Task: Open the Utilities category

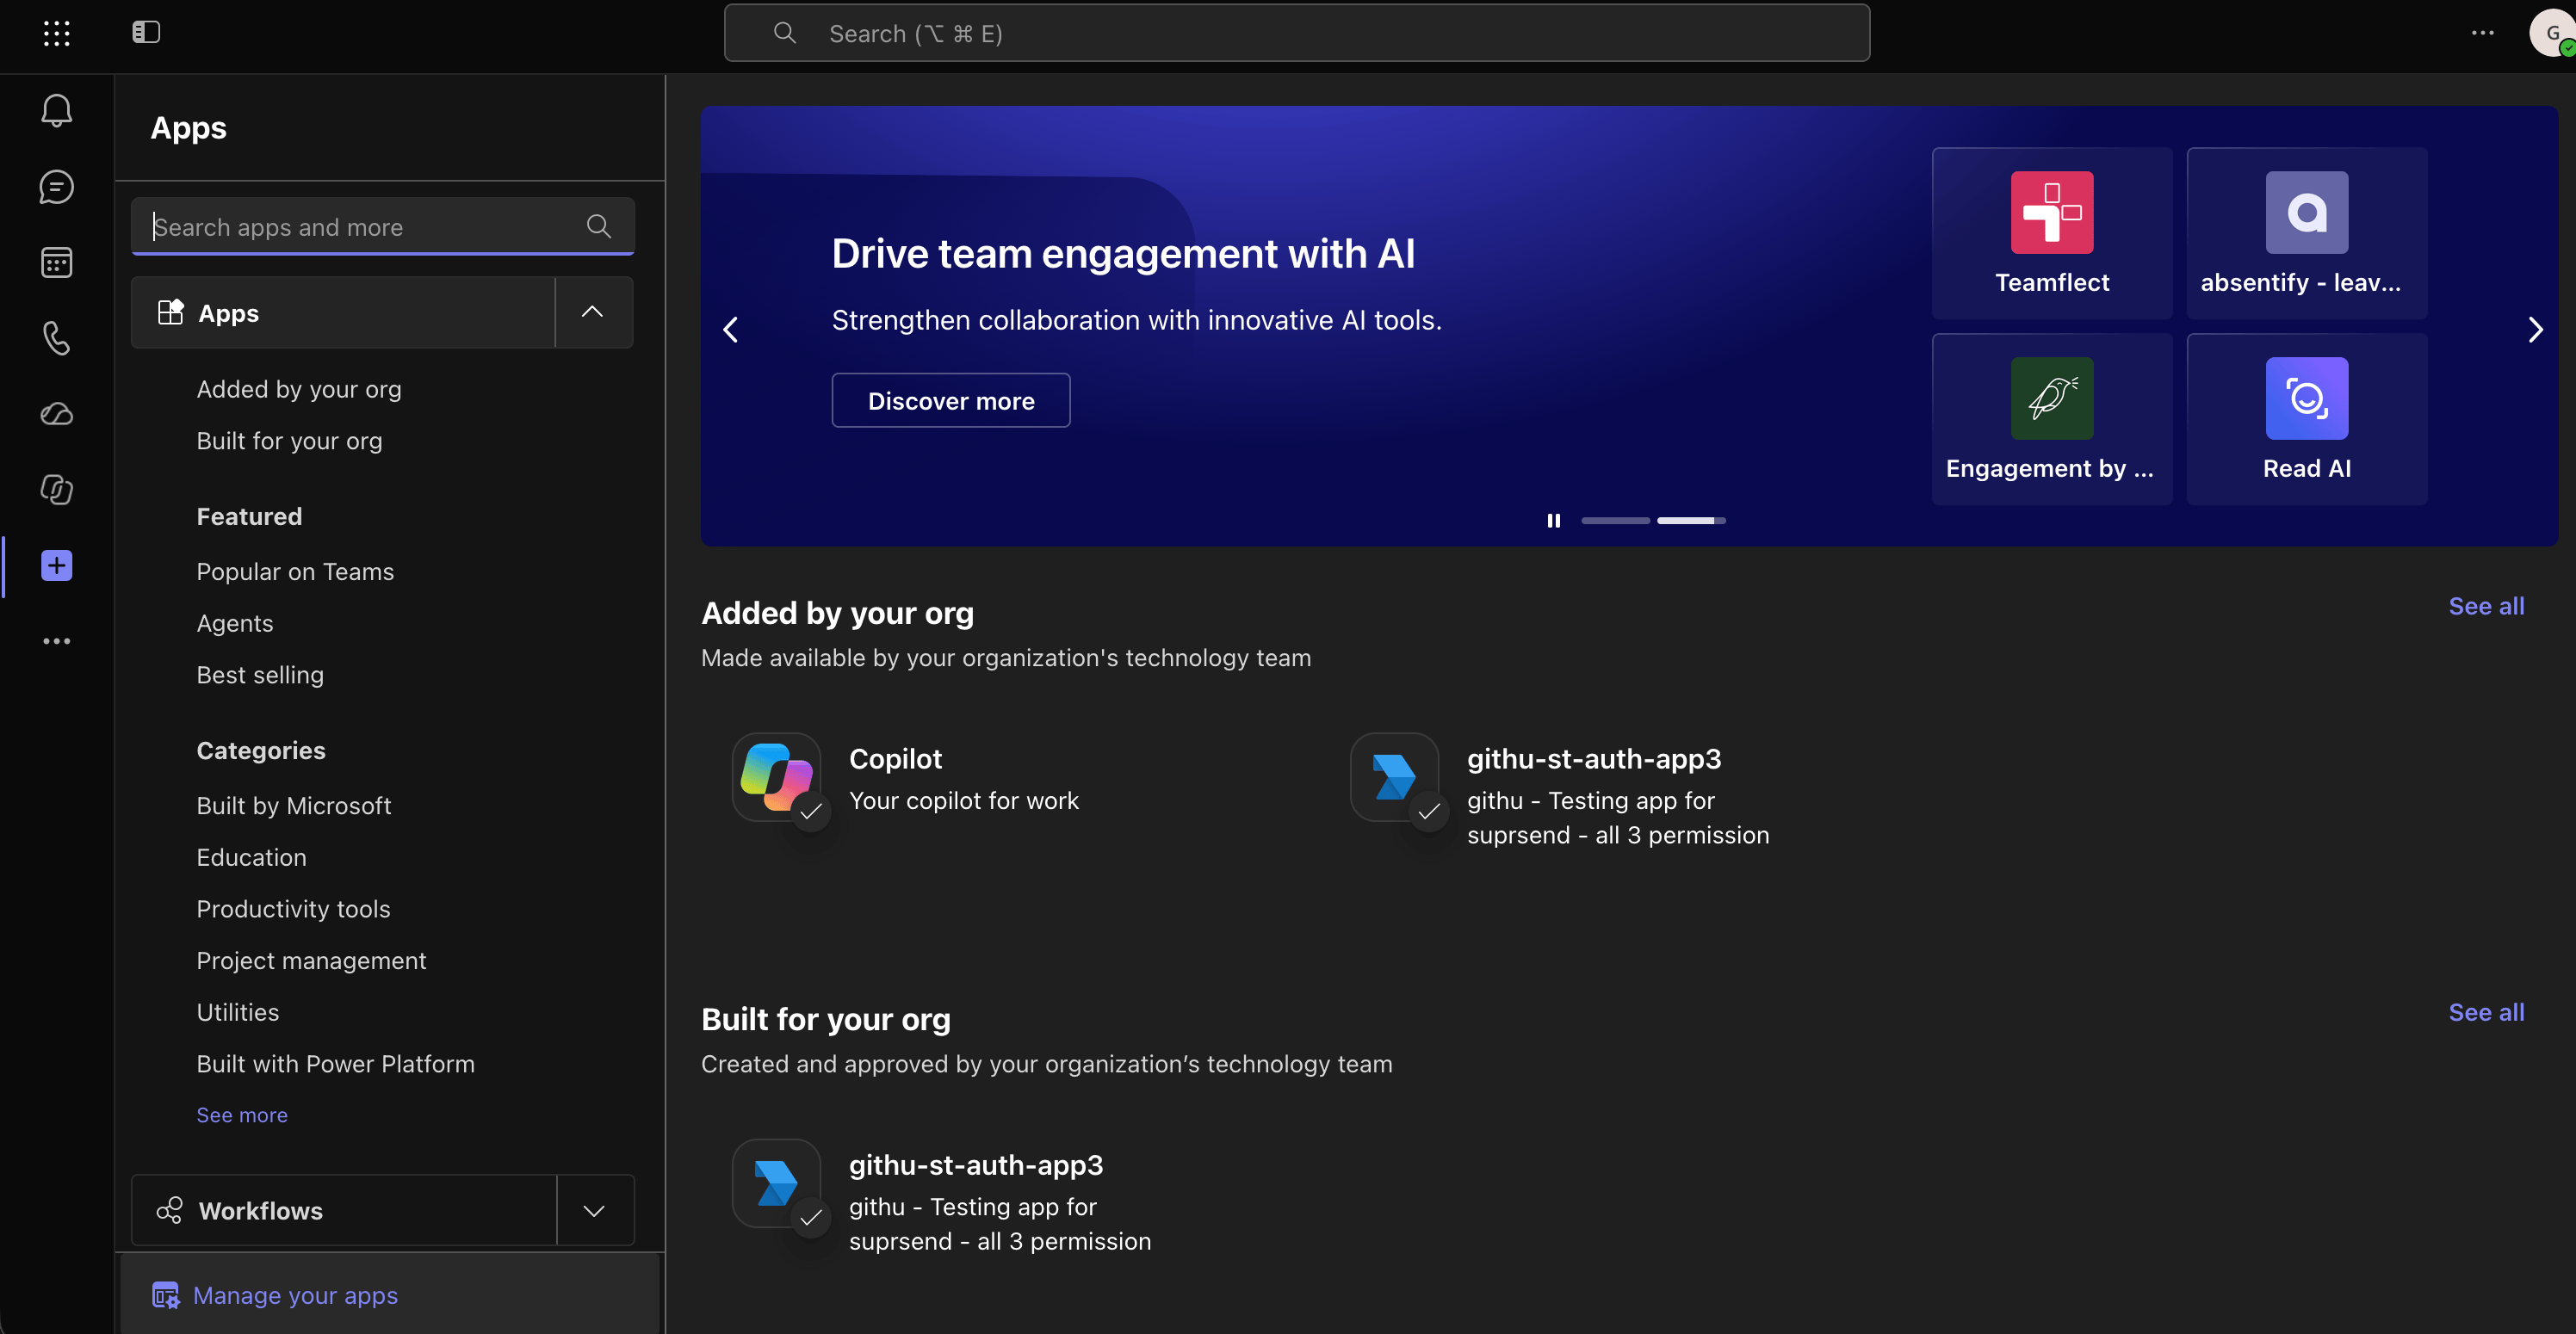Action: tap(238, 1012)
